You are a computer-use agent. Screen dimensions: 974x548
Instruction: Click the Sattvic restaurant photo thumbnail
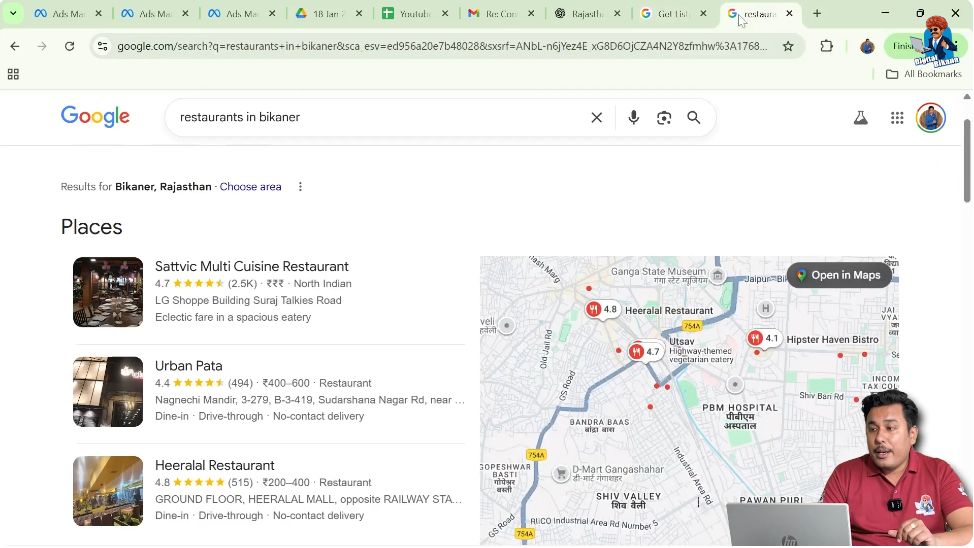click(108, 292)
